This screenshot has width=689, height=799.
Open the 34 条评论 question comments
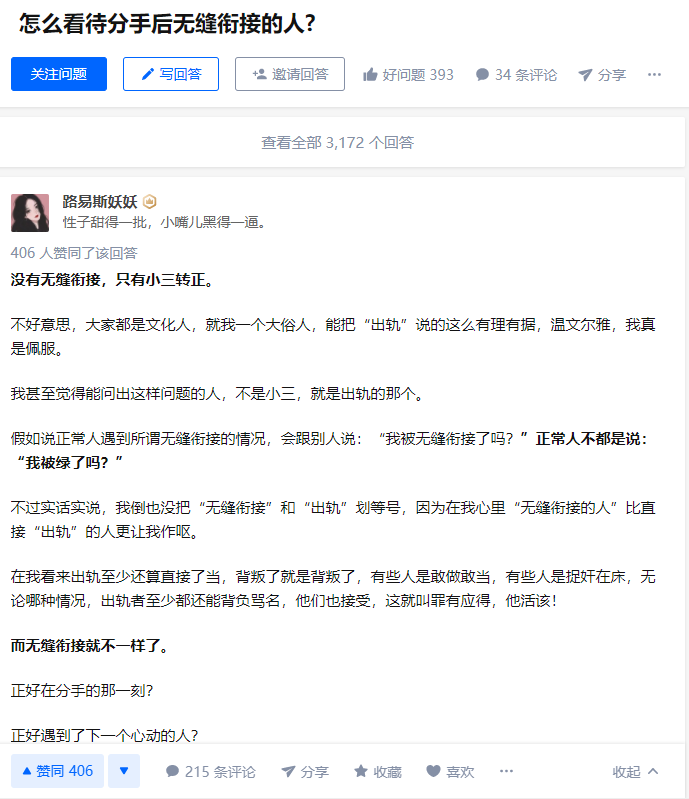[516, 75]
